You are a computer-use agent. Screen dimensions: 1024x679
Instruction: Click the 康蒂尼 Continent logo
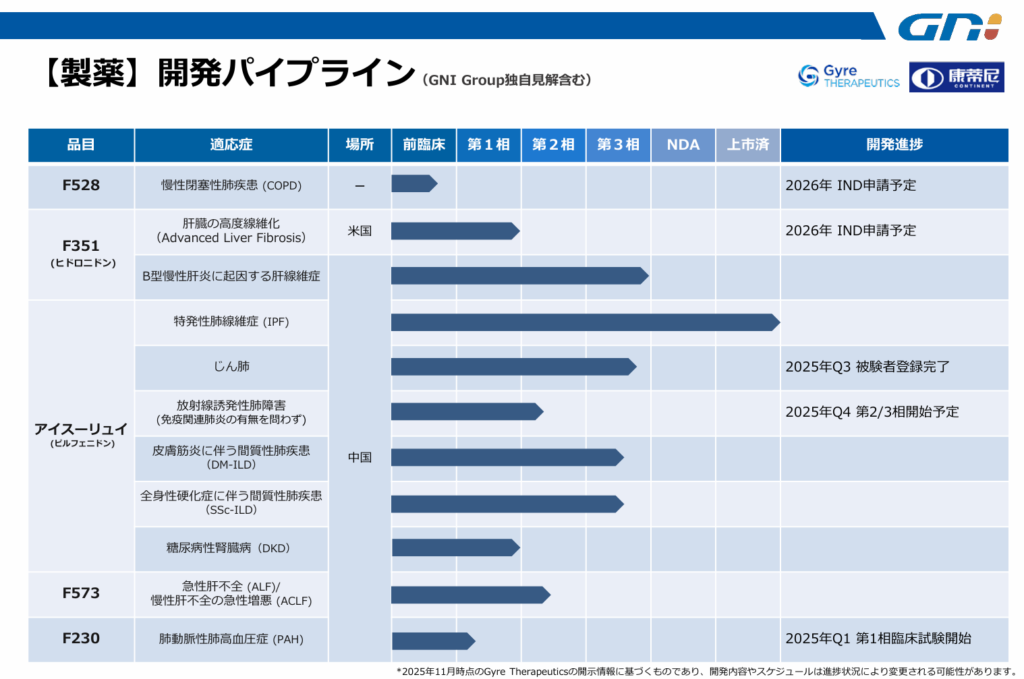click(956, 77)
